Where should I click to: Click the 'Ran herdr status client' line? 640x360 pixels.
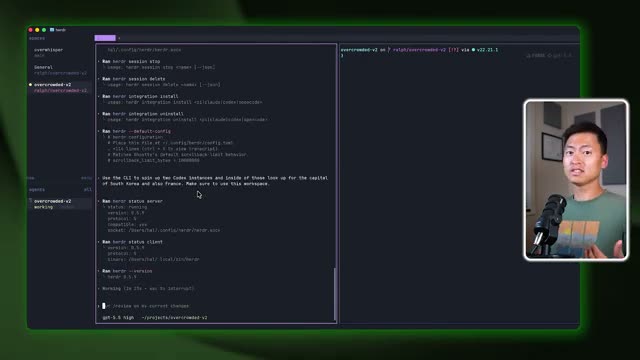click(x=132, y=242)
